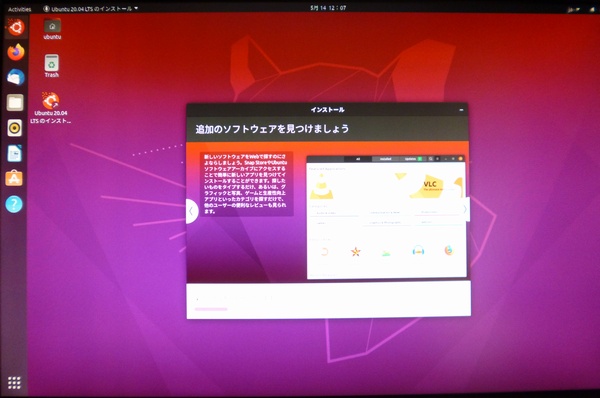Advance slideshow with right arrow
600x398 pixels.
point(465,209)
